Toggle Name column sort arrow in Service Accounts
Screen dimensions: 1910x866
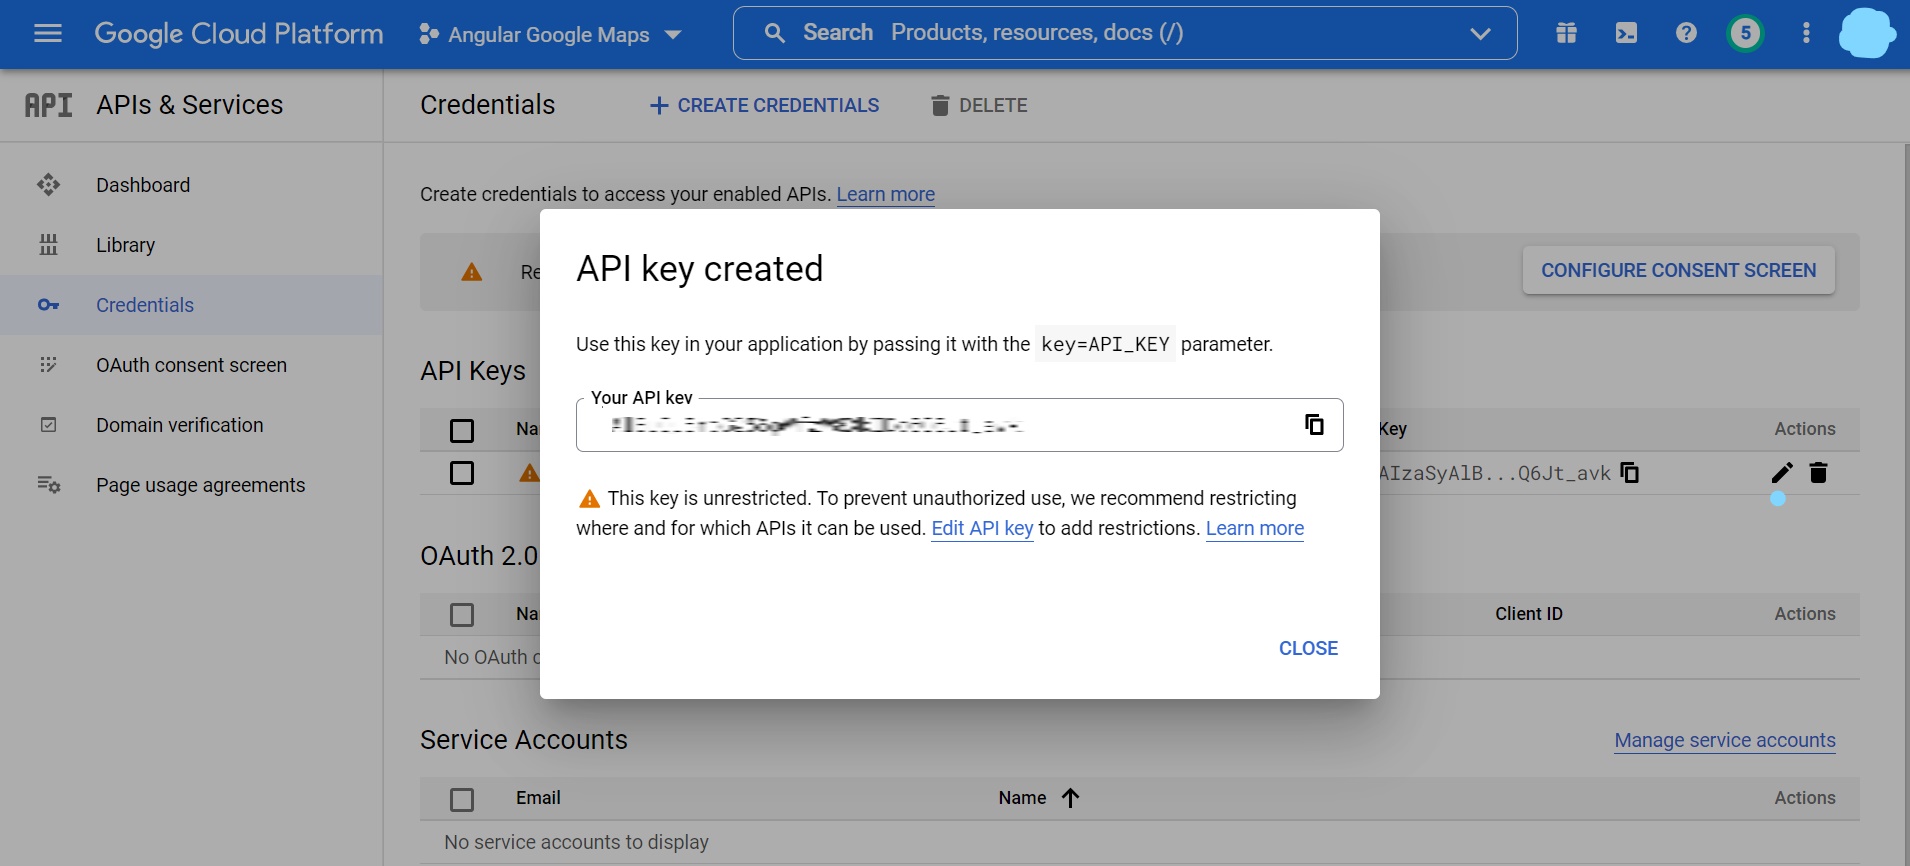(1070, 798)
